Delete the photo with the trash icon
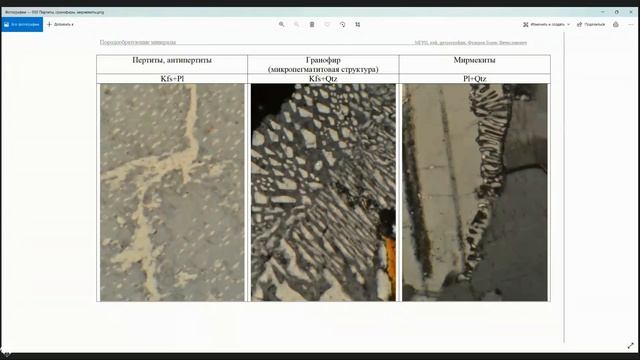Screen dimensions: 640x360 click(x=312, y=24)
